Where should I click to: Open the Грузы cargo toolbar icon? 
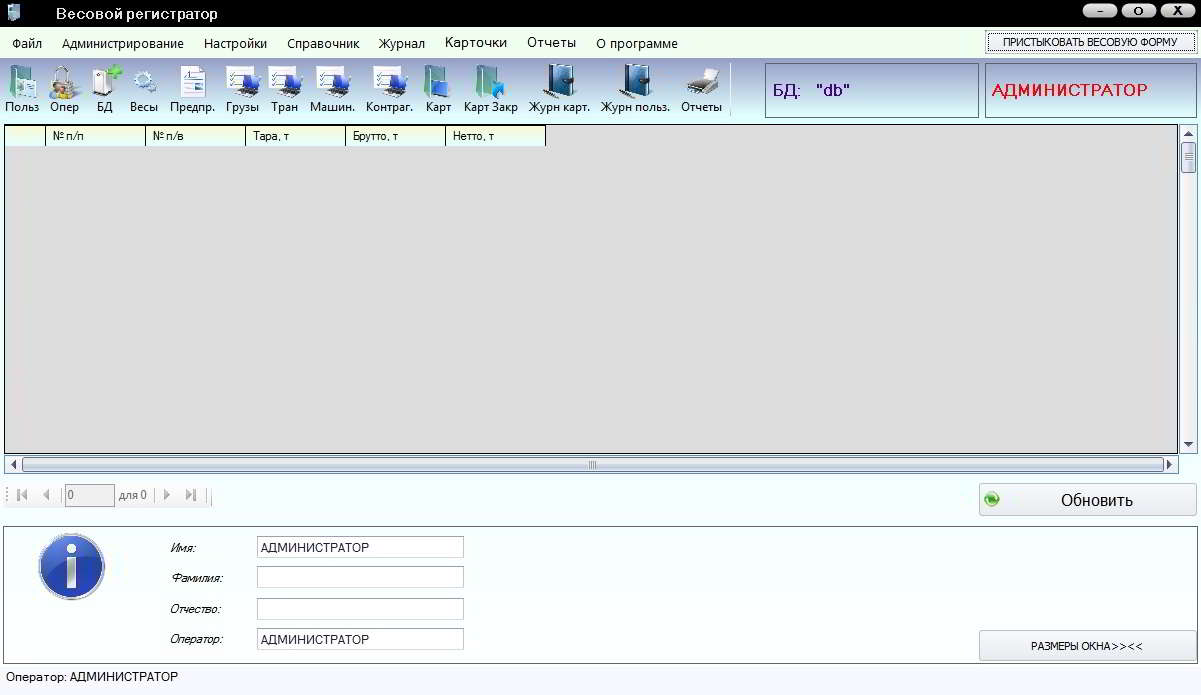[x=242, y=87]
